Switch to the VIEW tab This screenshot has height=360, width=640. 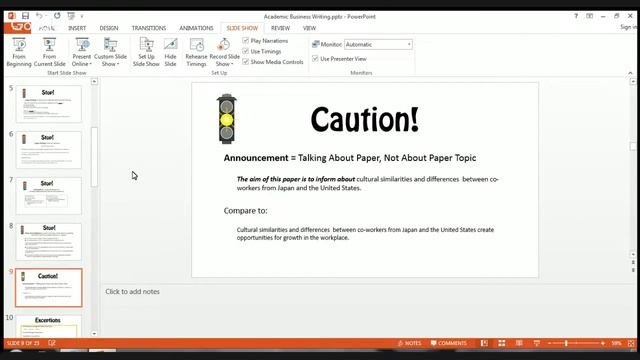pos(309,28)
